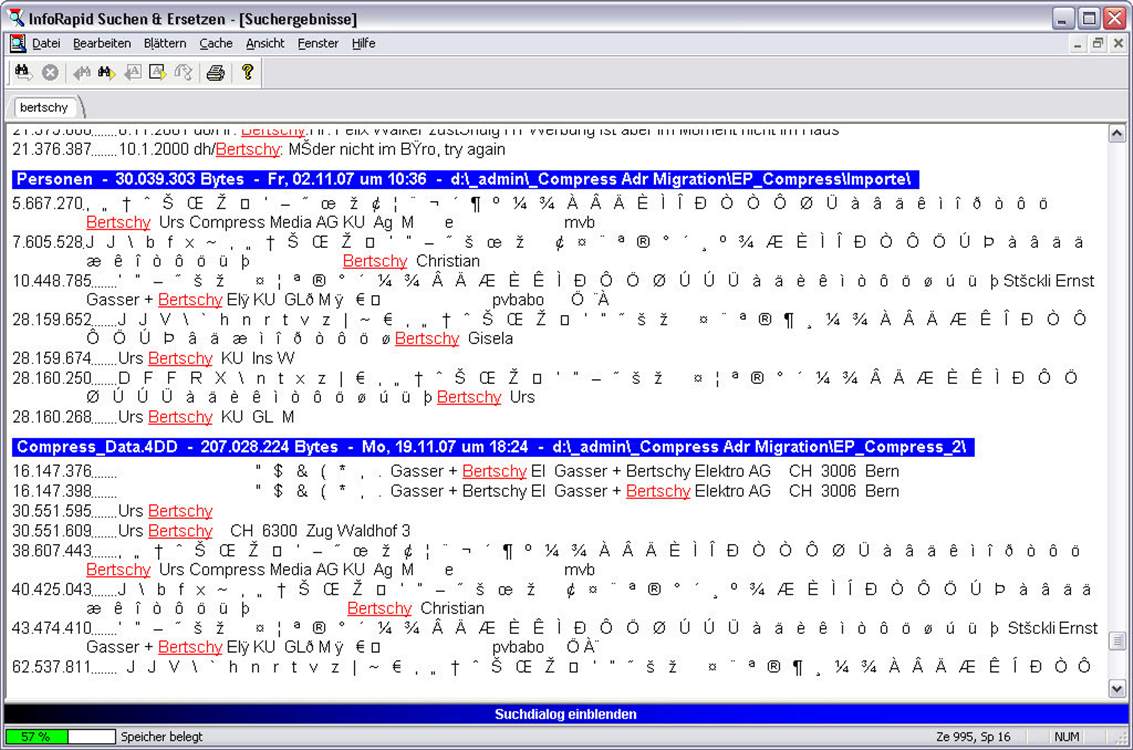
Task: Click the offset 7.605.528
Action: (x=48, y=242)
